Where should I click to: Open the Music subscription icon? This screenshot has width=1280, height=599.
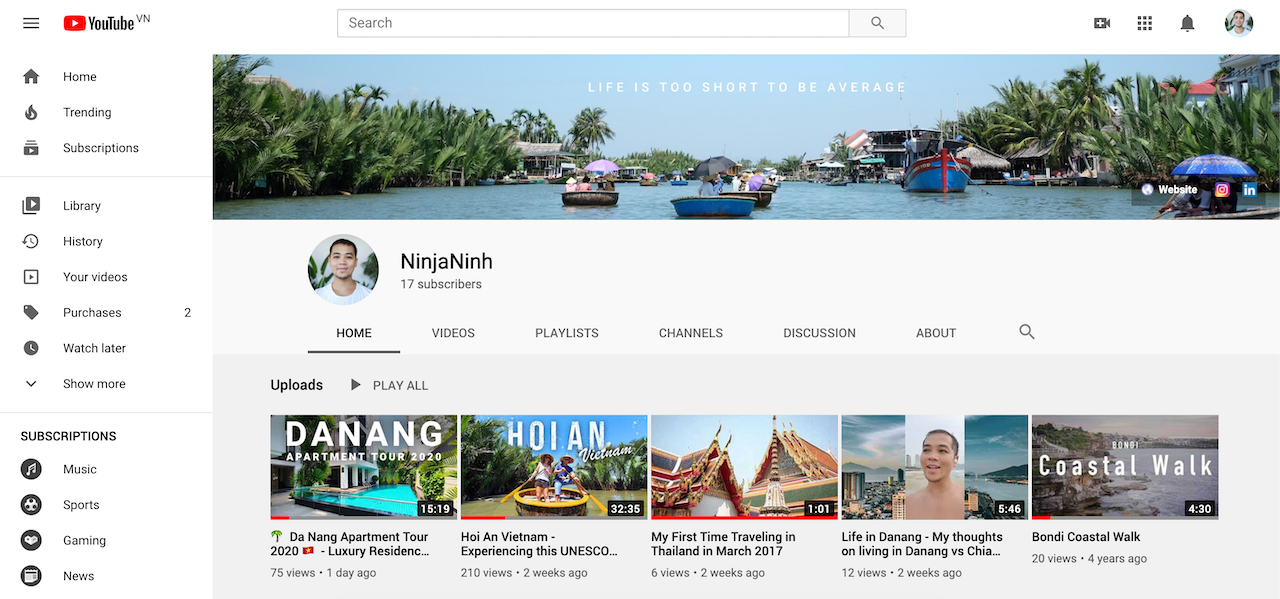click(x=31, y=469)
